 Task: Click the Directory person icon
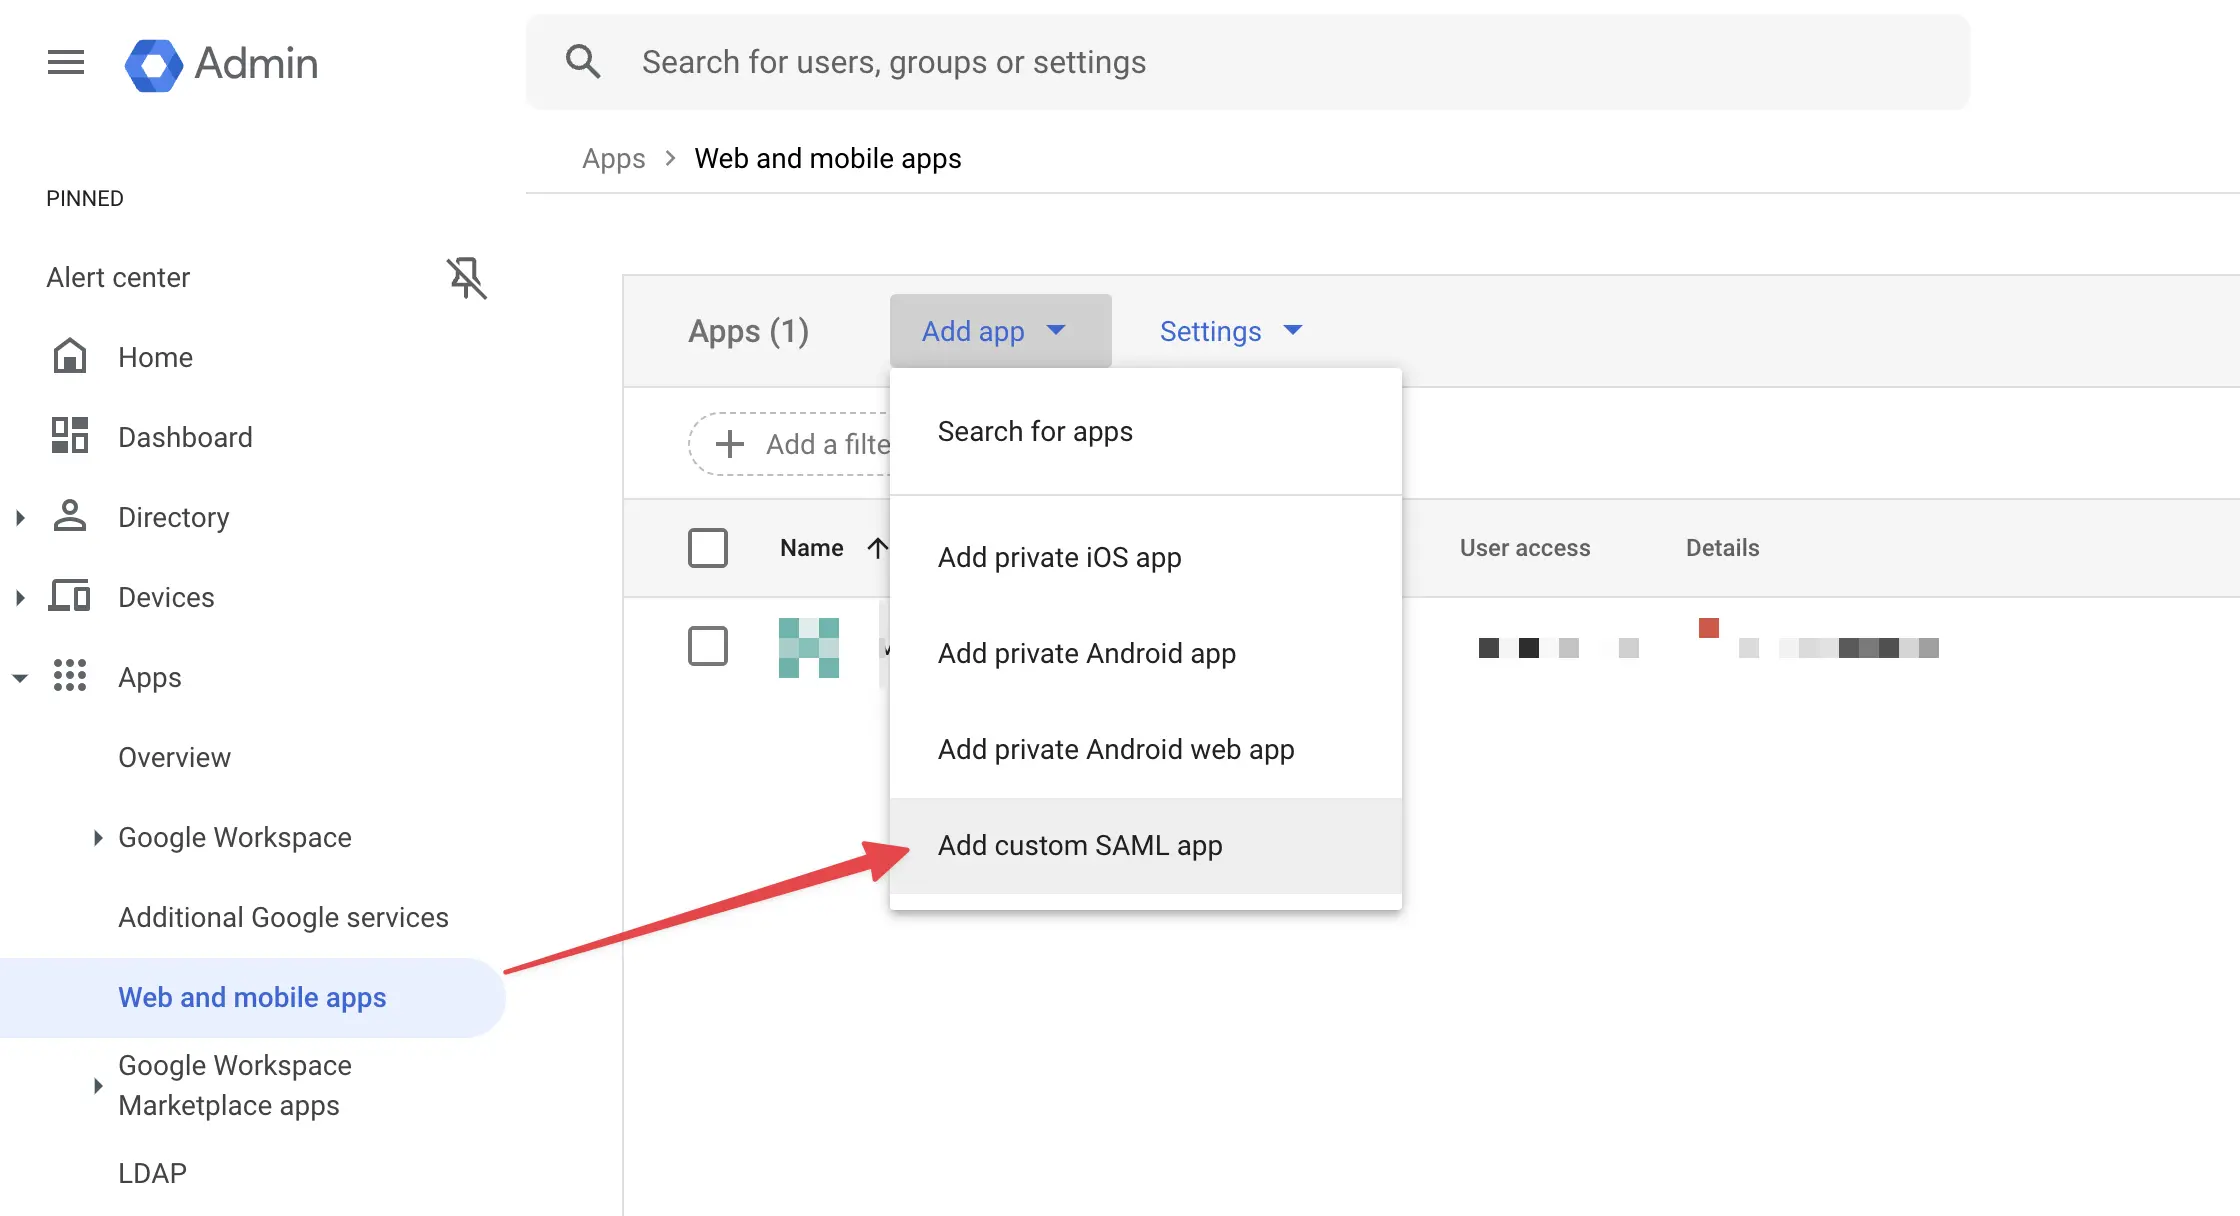(x=70, y=517)
